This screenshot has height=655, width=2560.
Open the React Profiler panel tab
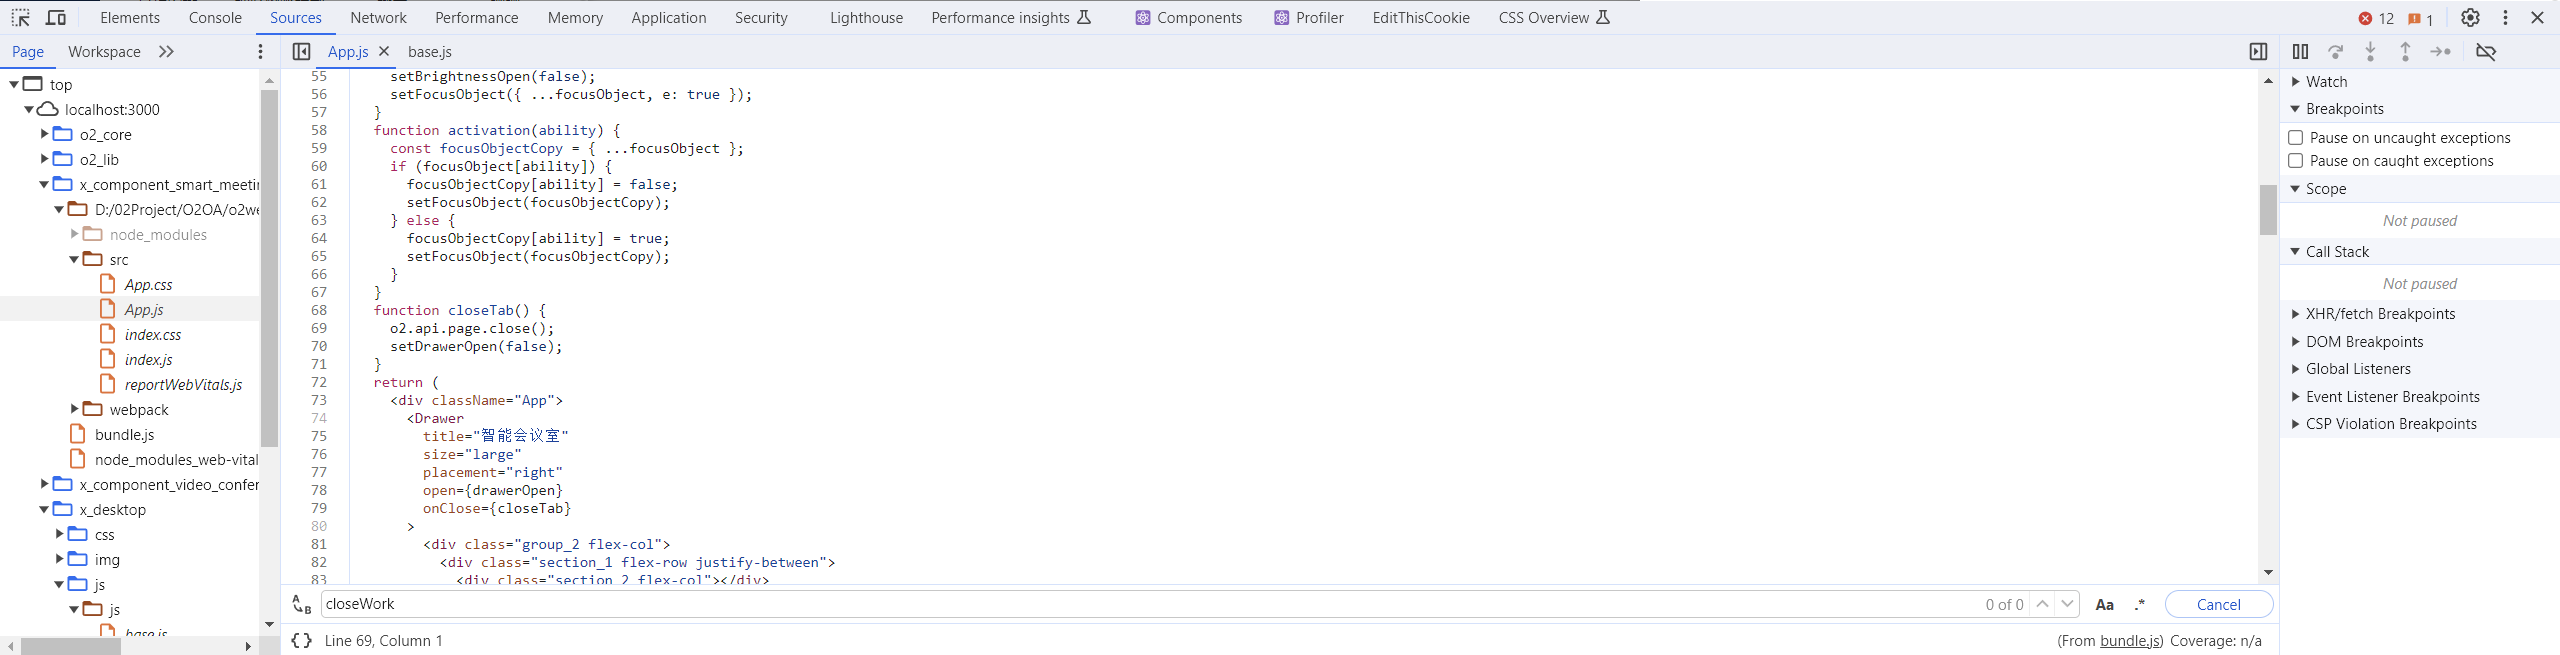click(1309, 18)
